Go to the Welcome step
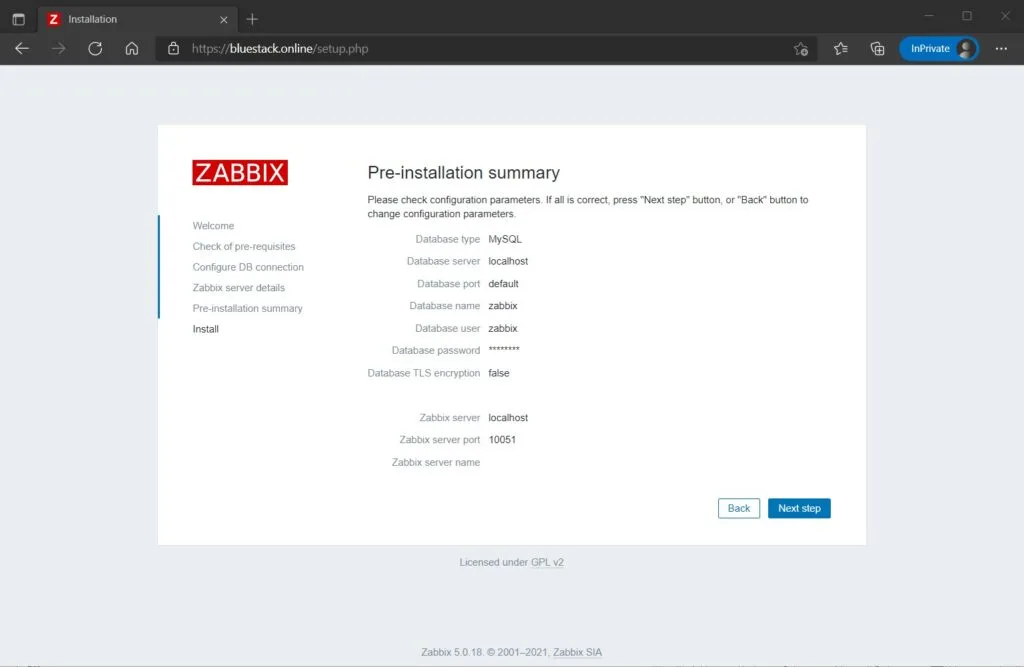1024x667 pixels. tap(213, 225)
